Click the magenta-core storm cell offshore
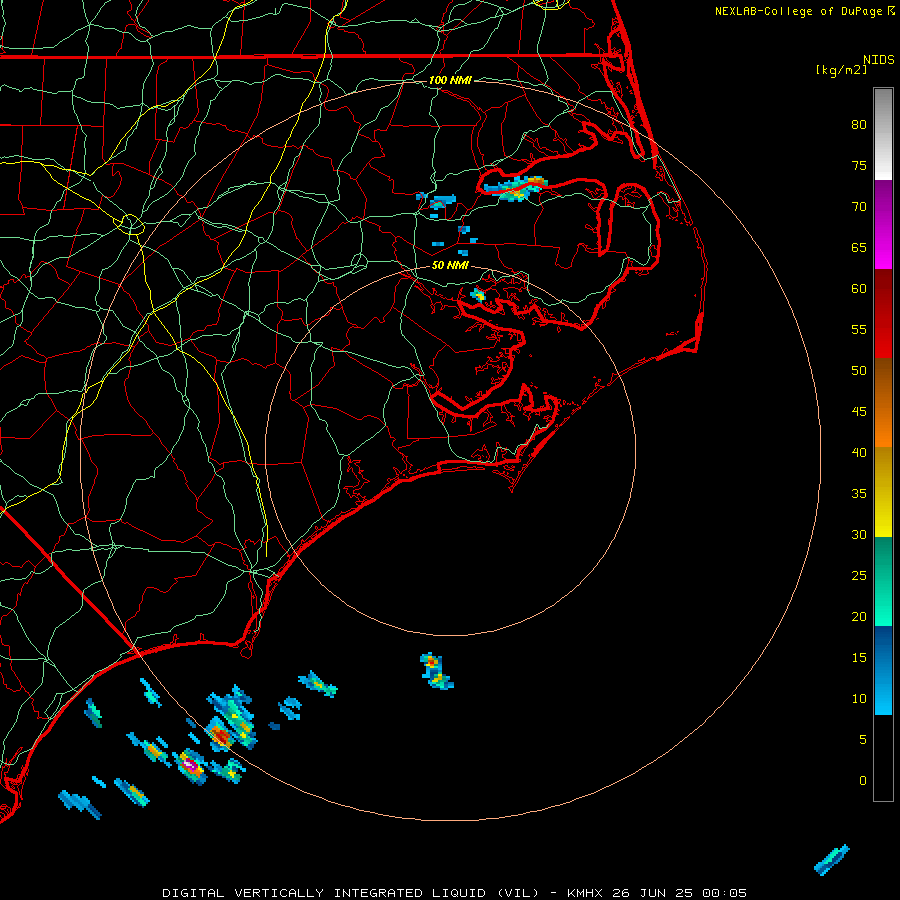Viewport: 900px width, 900px height. (190, 765)
